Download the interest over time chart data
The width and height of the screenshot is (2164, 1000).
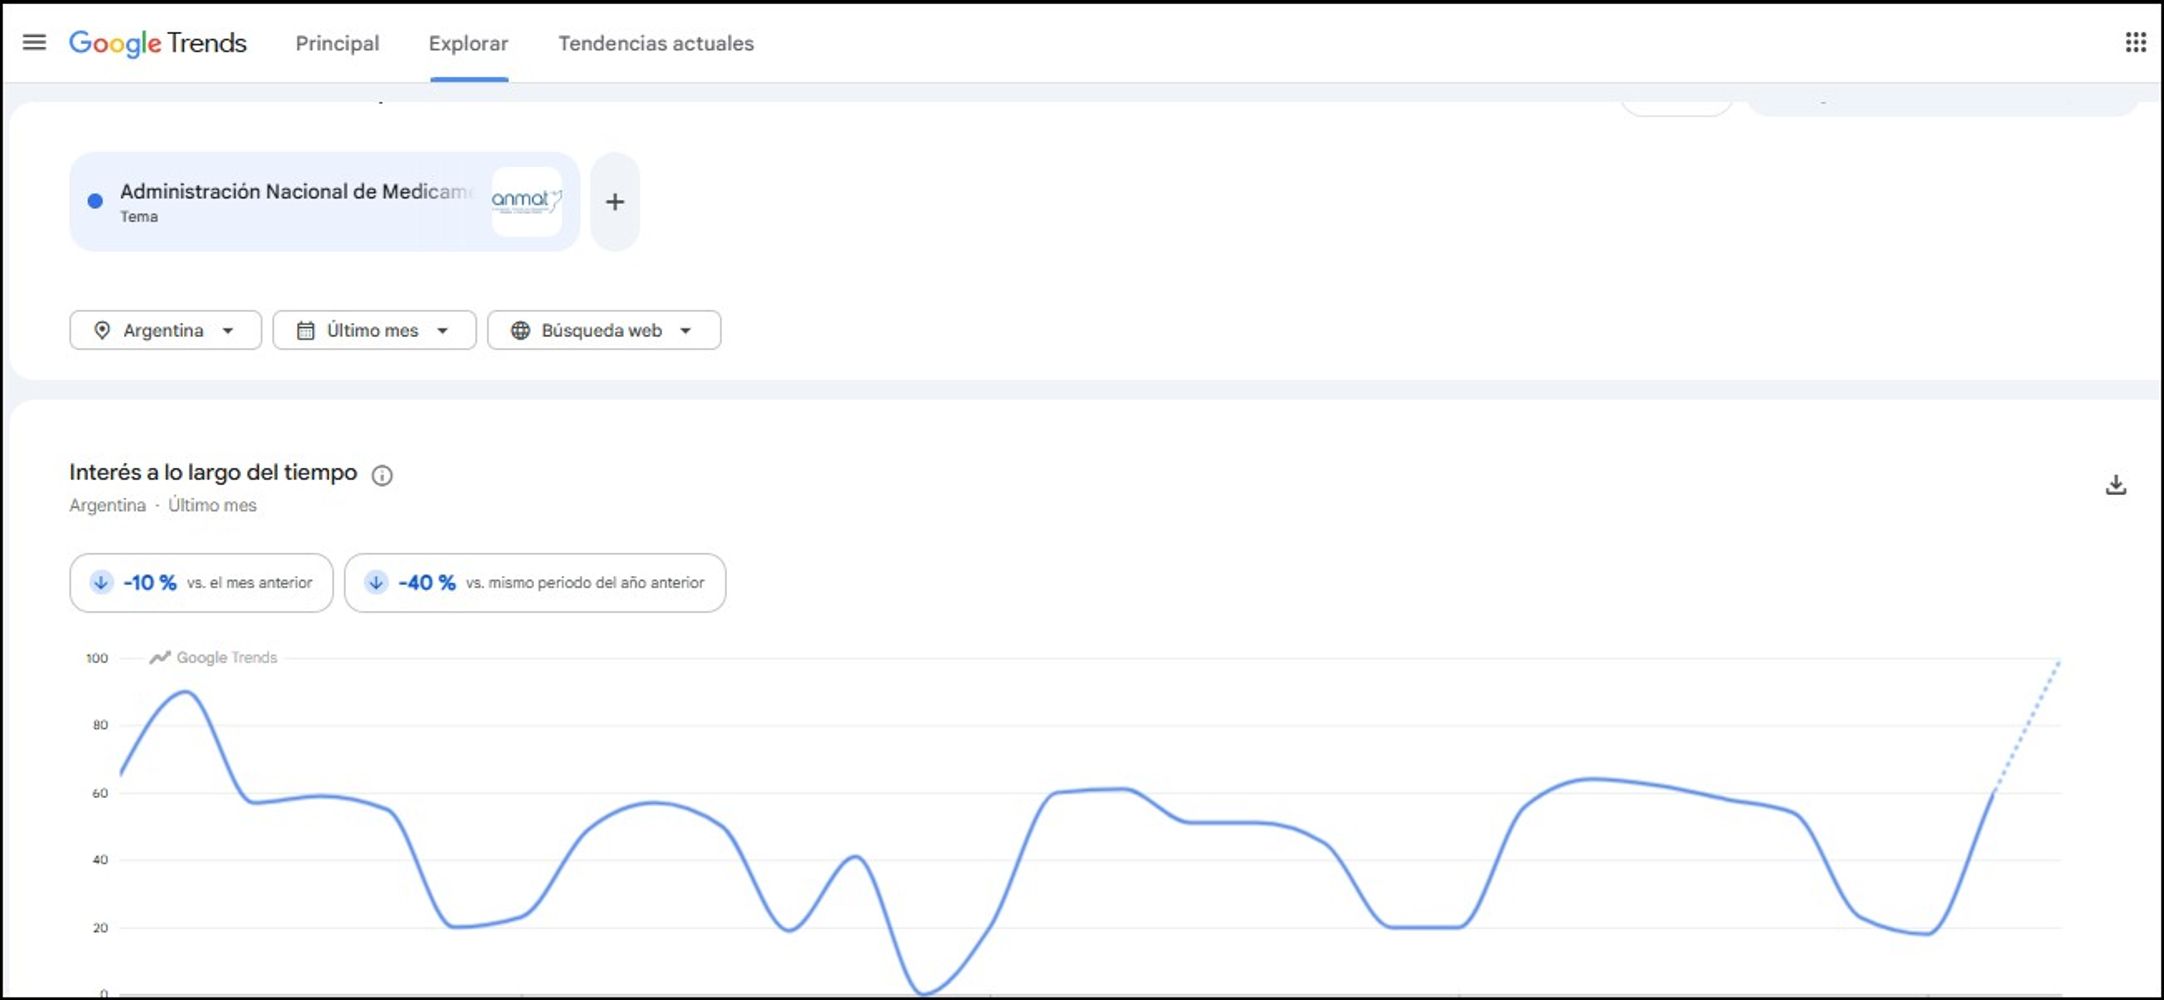2116,485
